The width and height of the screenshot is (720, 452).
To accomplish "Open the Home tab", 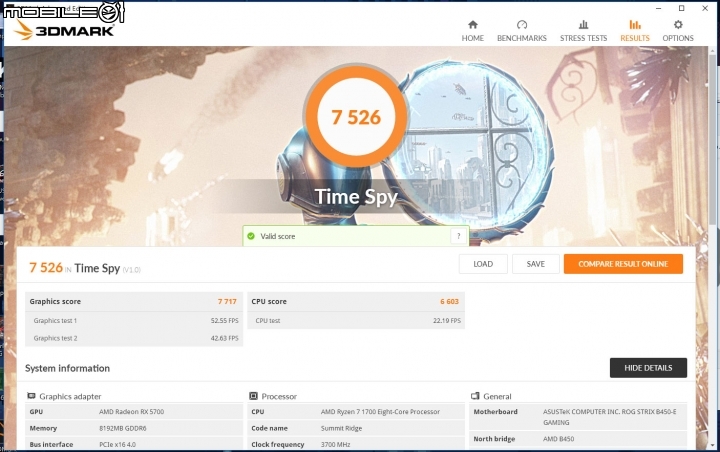I will [x=472, y=31].
